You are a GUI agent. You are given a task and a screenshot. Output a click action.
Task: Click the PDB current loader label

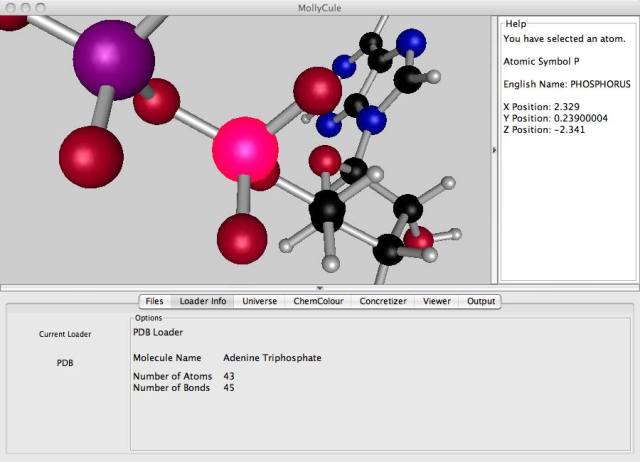pos(65,363)
